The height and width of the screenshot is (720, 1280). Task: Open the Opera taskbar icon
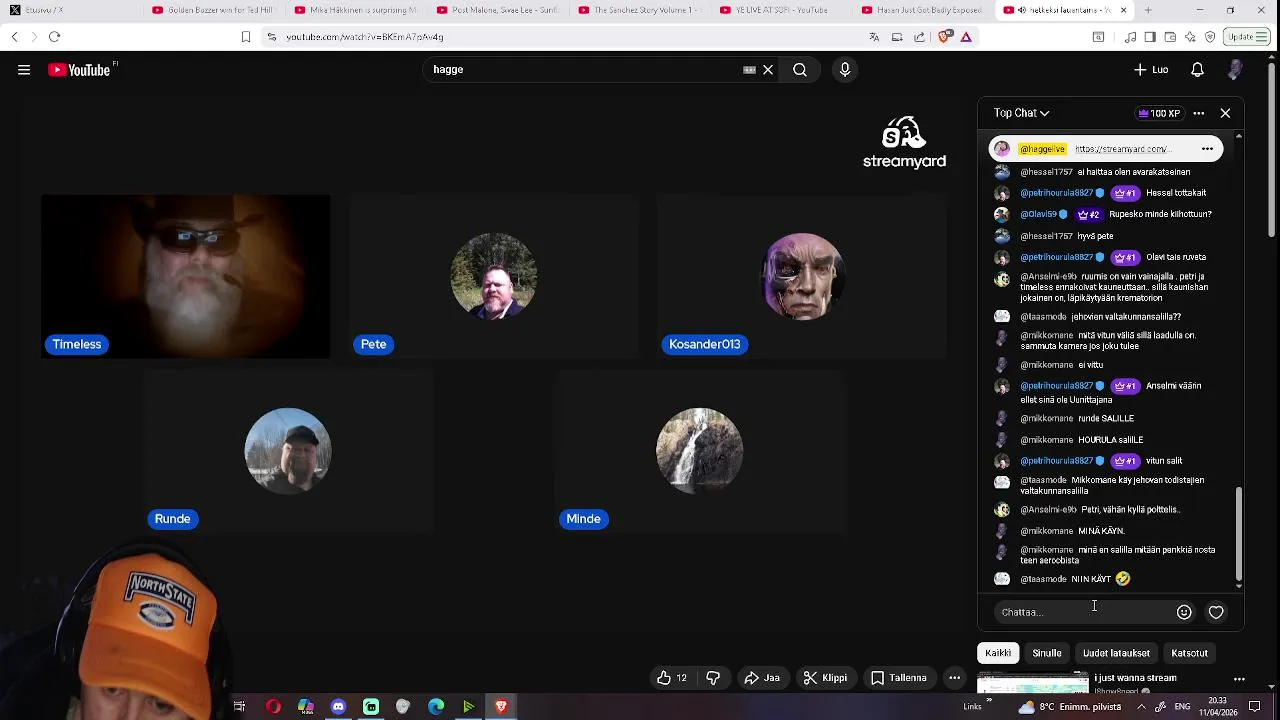coord(273,707)
